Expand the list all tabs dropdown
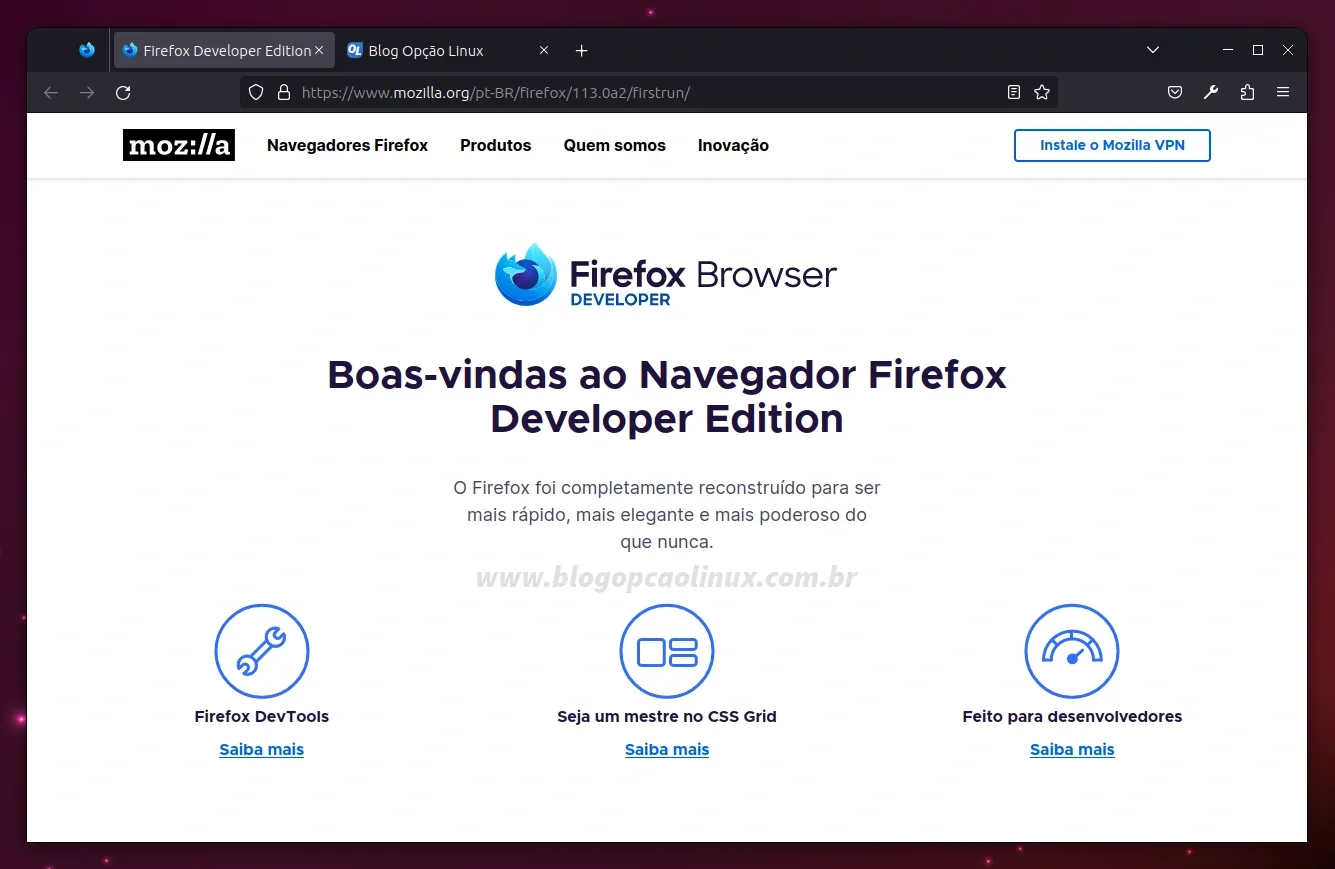The image size is (1335, 869). click(1153, 50)
